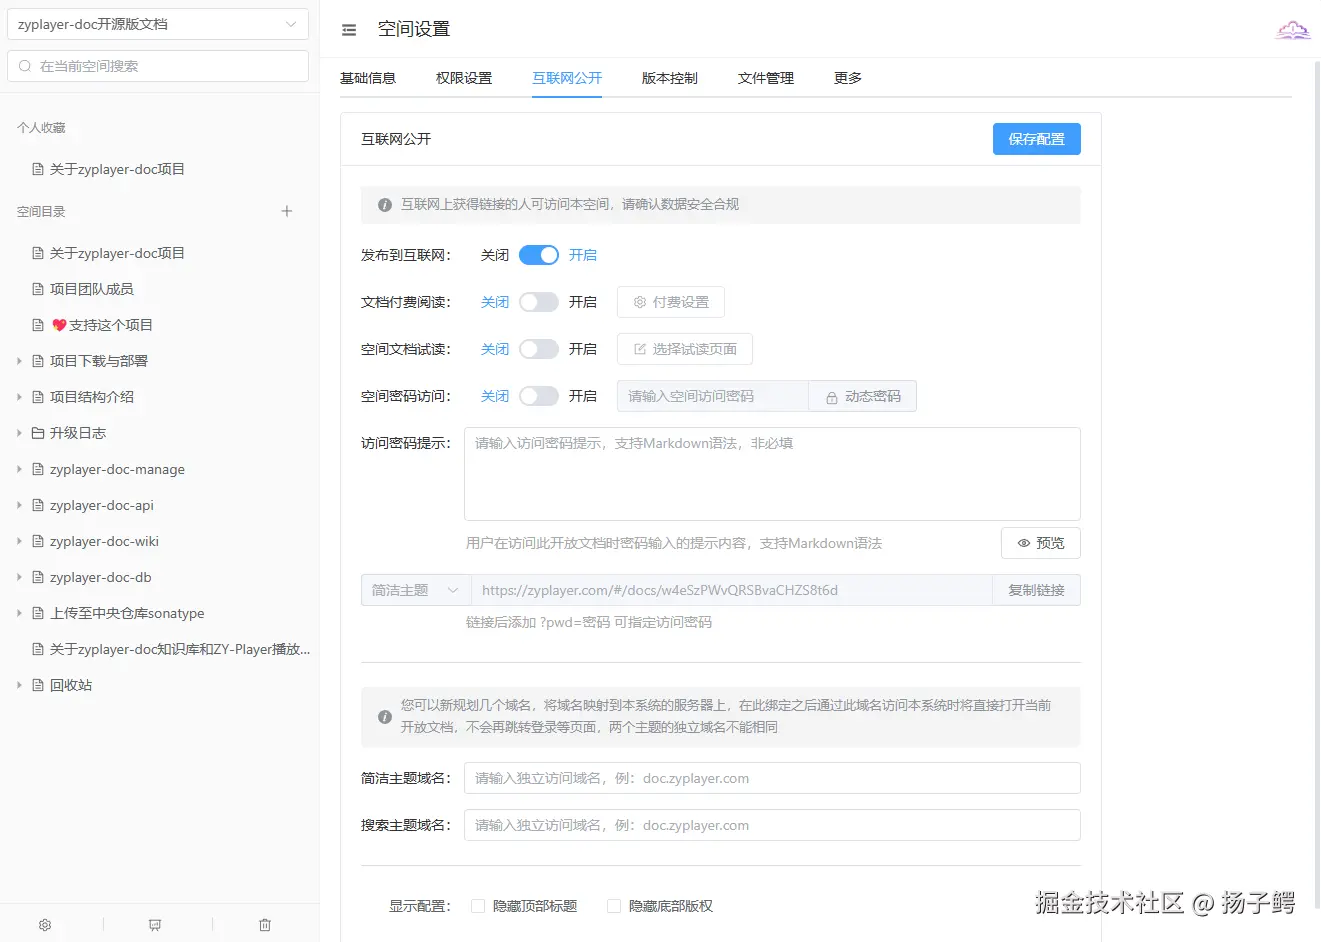Click the 保存配置 save button

(1037, 138)
